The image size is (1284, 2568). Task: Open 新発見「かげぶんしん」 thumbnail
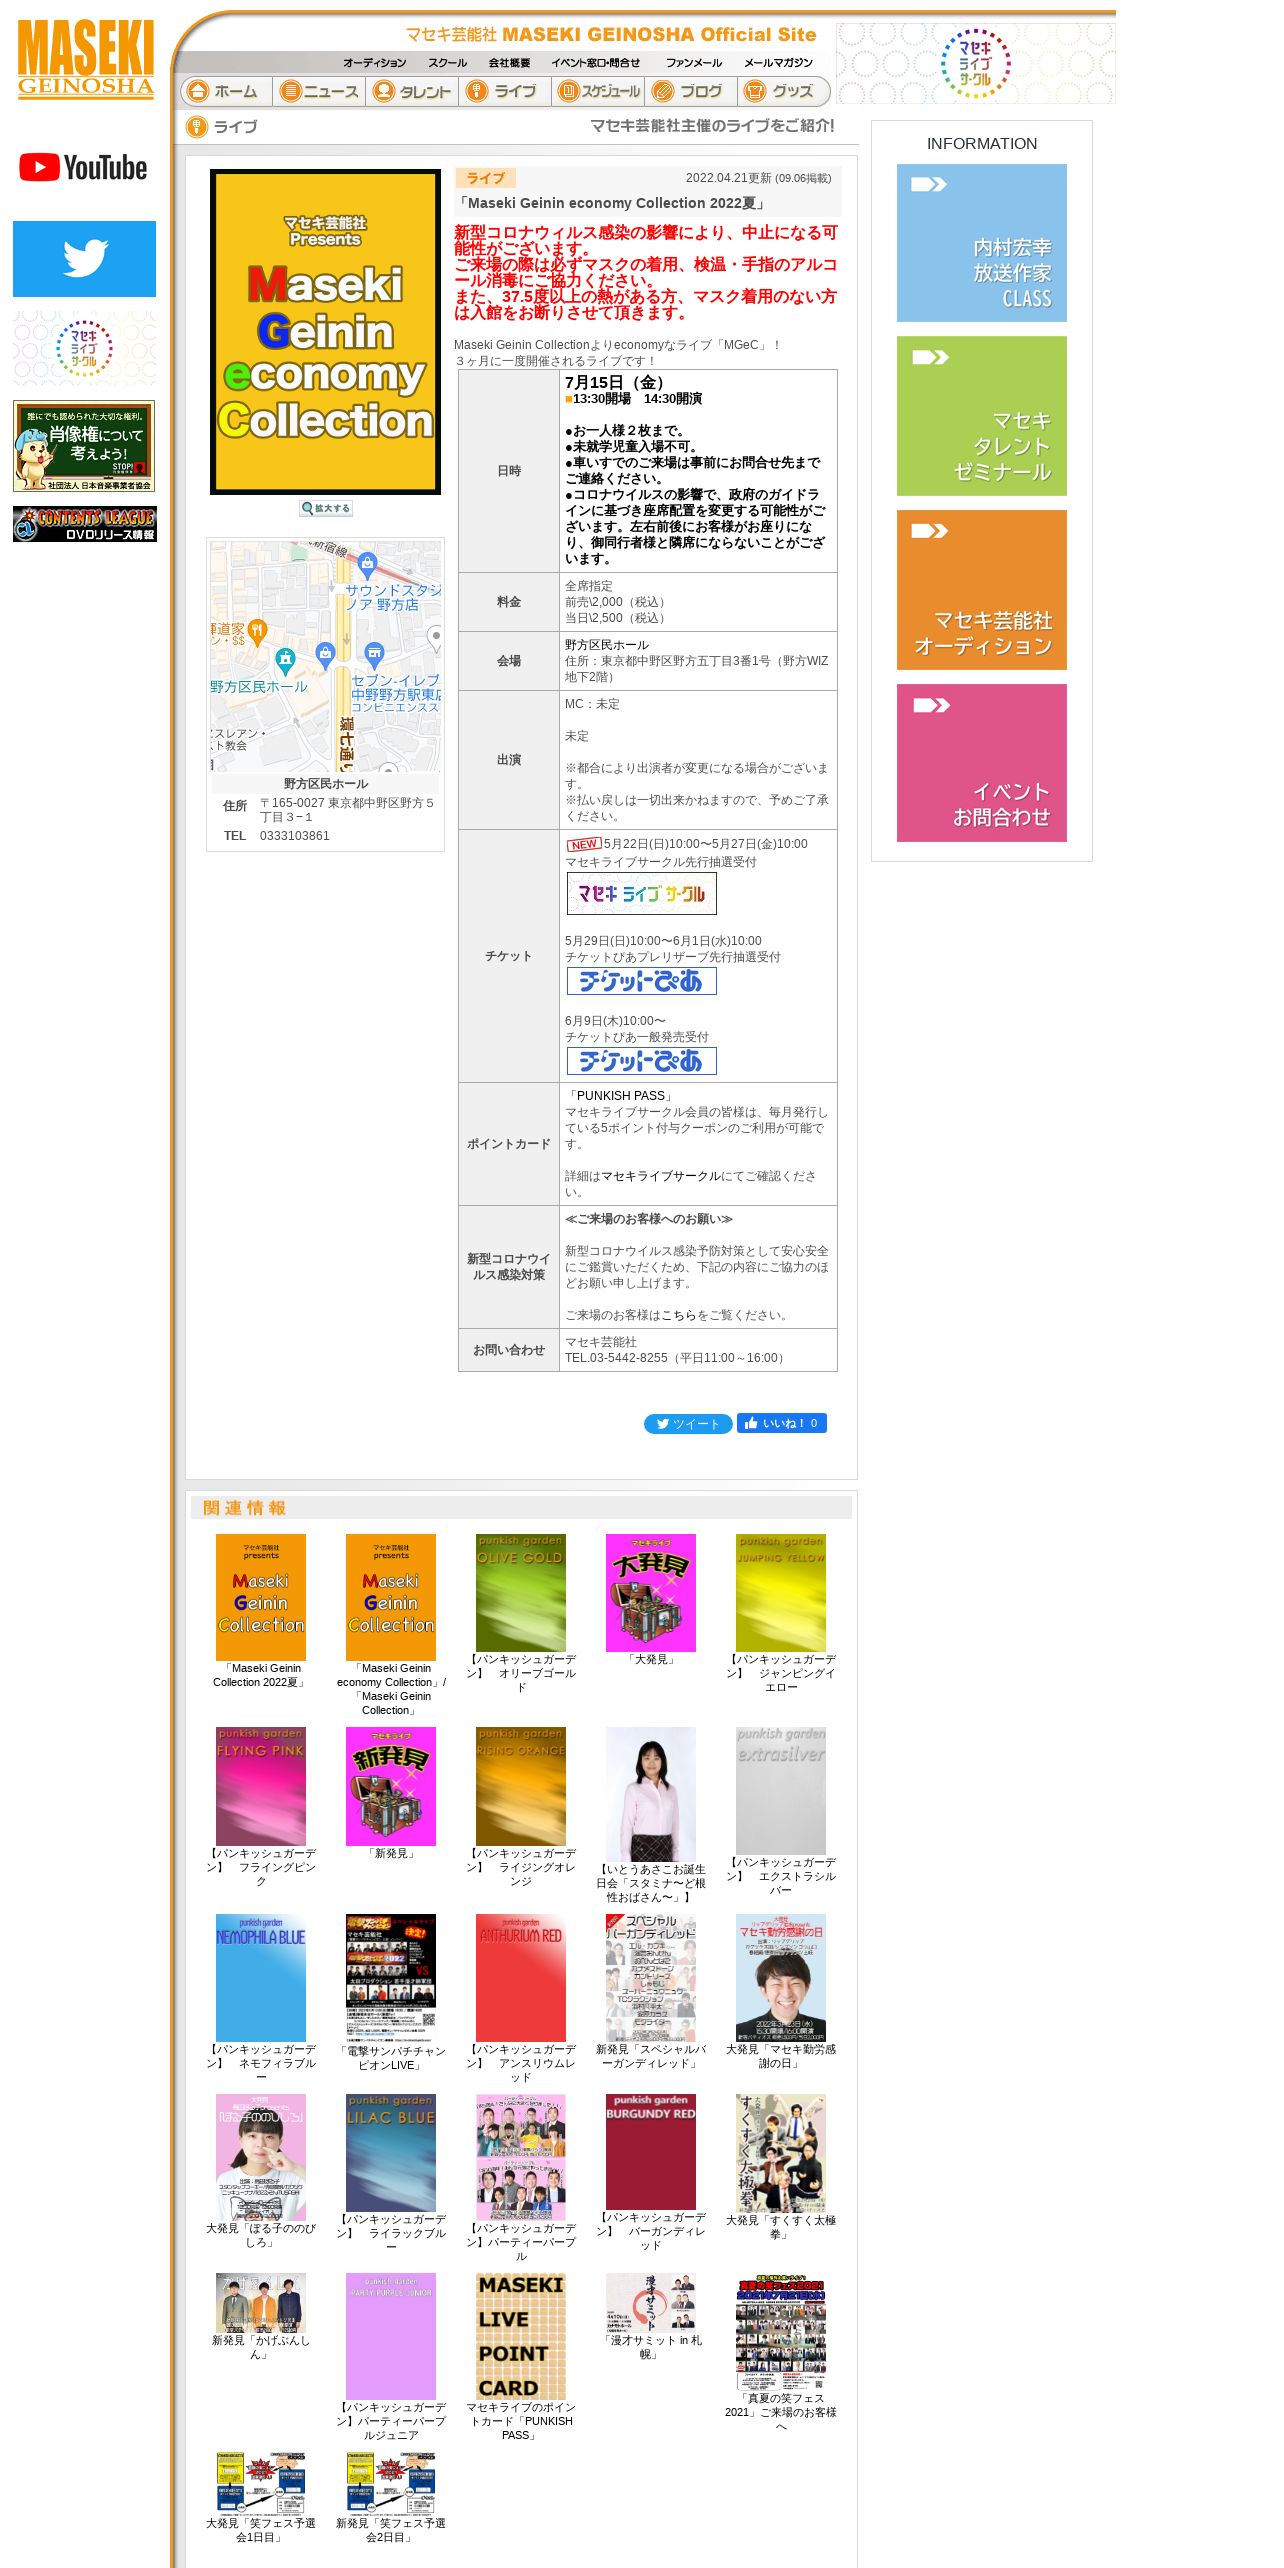tap(261, 2303)
